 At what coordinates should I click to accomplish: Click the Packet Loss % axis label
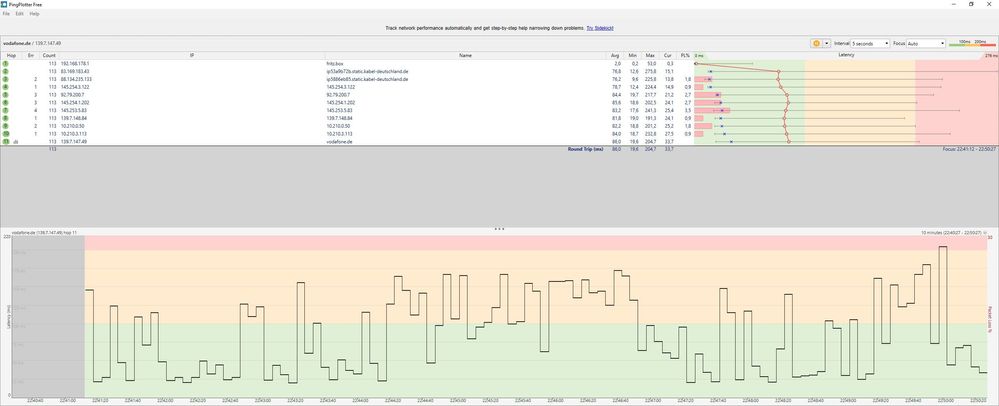click(989, 317)
